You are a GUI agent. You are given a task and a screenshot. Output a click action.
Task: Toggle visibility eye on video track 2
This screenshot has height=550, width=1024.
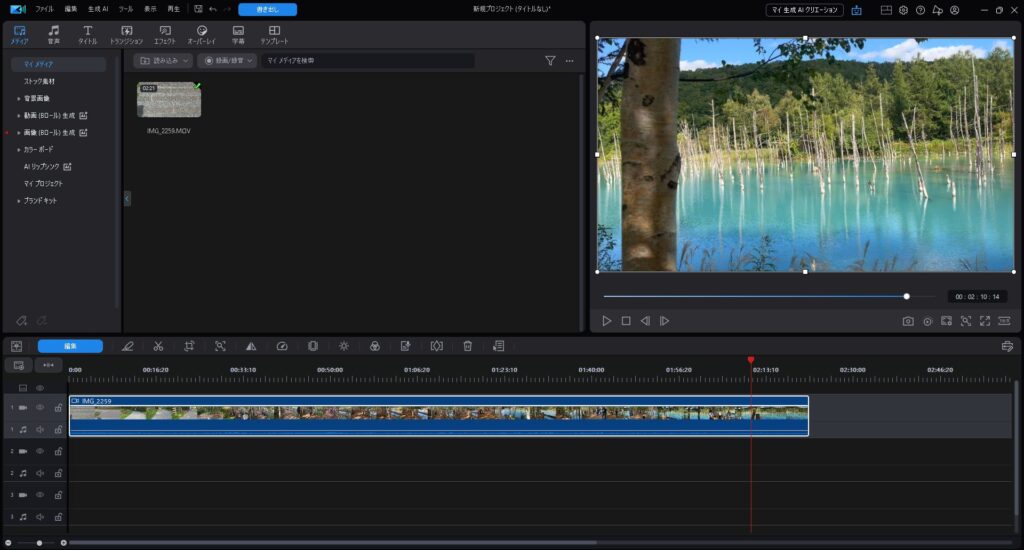point(40,451)
